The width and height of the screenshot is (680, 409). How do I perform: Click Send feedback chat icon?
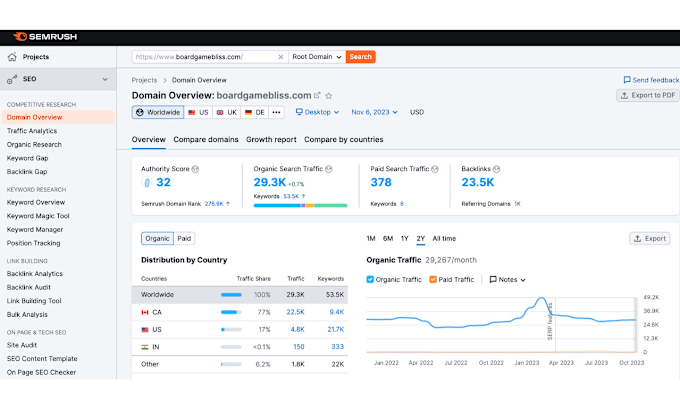[x=627, y=80]
